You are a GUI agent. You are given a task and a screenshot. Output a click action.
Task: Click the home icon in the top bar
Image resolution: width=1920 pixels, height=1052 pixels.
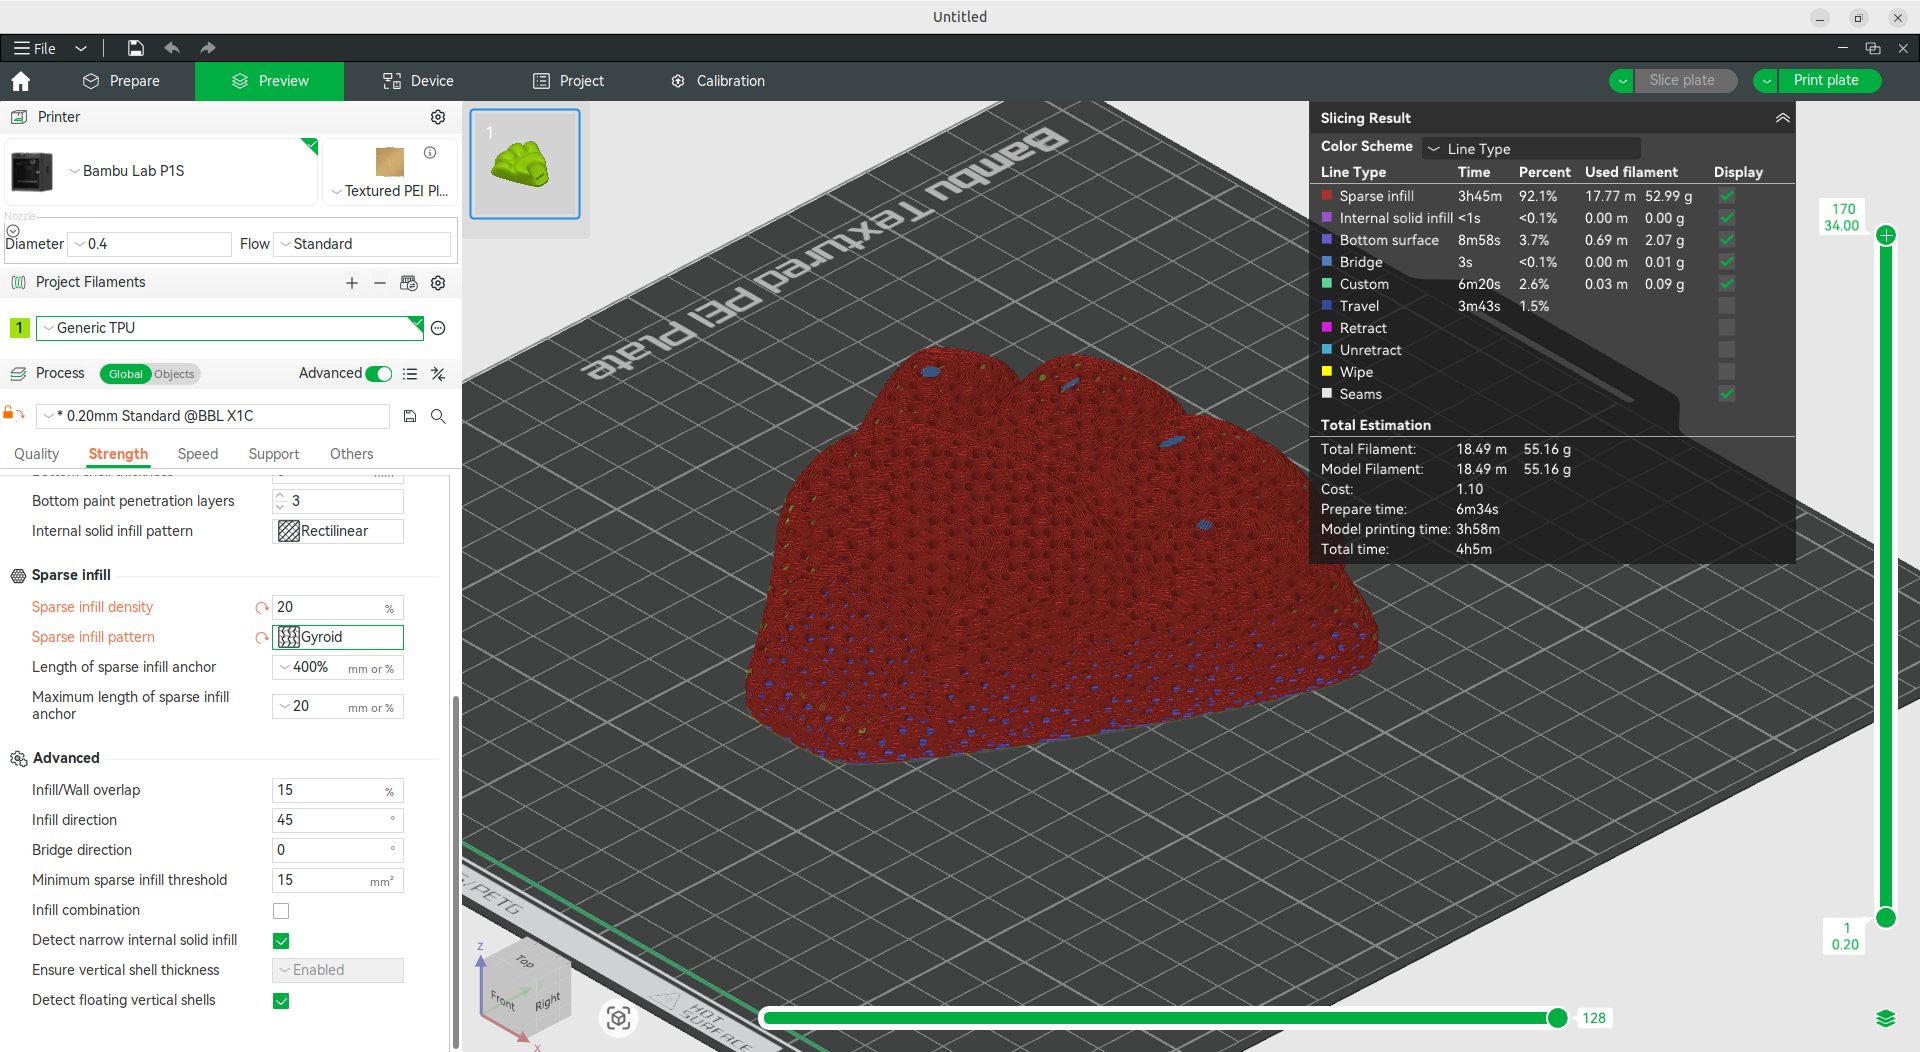point(21,81)
